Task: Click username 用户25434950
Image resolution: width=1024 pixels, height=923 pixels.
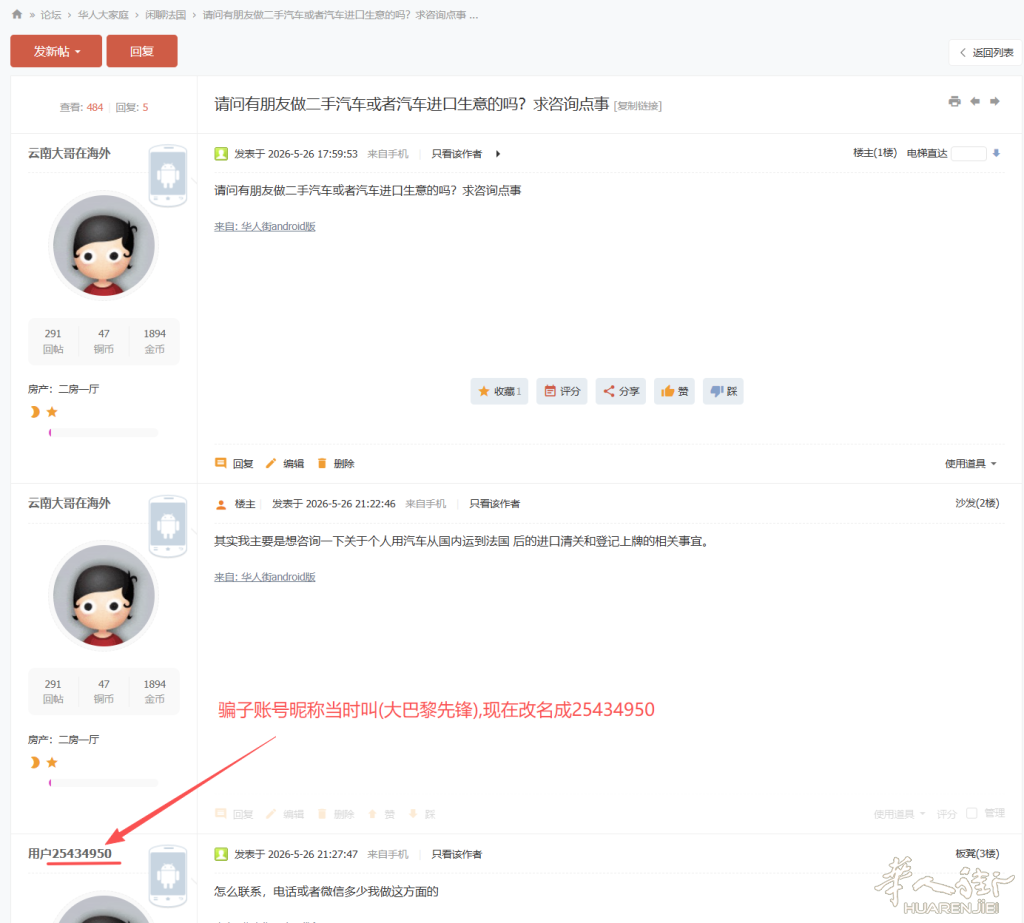Action: (x=70, y=853)
